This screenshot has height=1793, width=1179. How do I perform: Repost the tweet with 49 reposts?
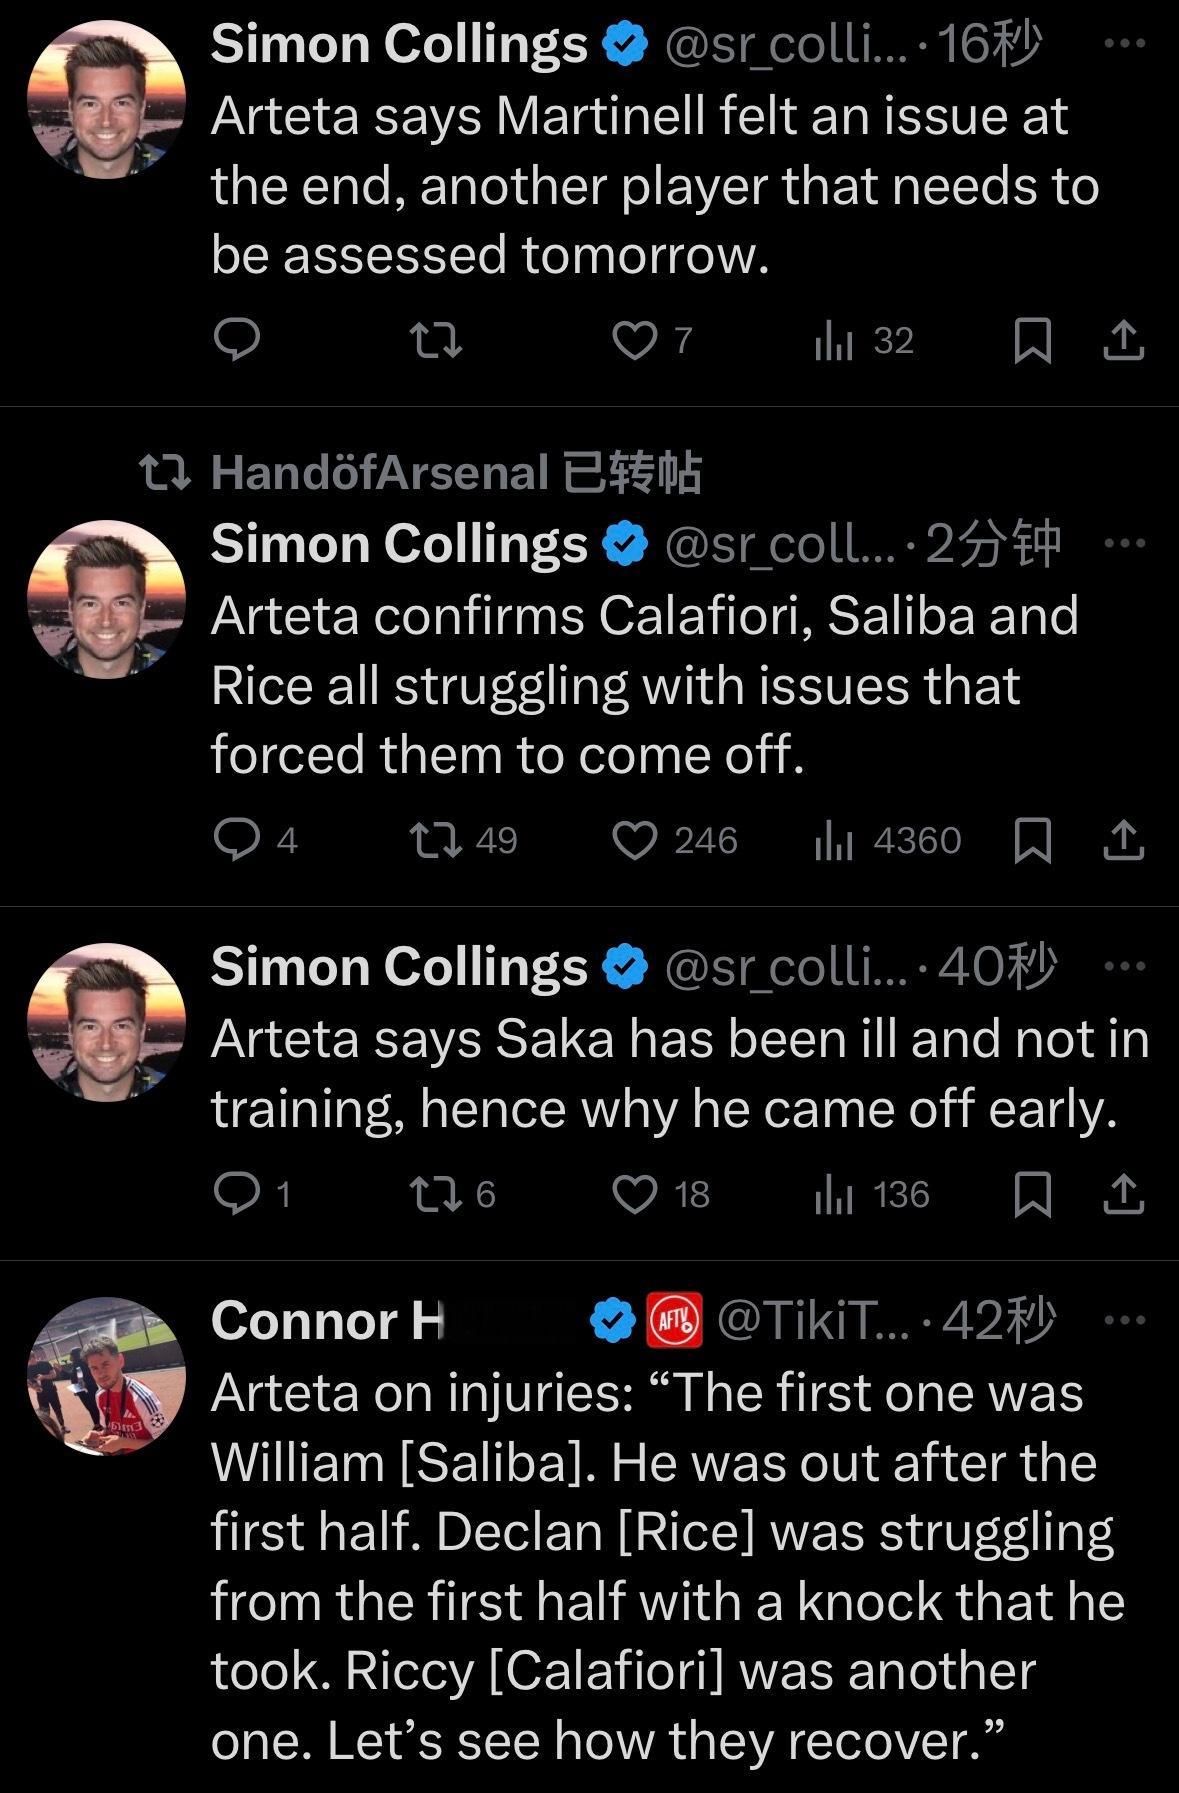[437, 840]
